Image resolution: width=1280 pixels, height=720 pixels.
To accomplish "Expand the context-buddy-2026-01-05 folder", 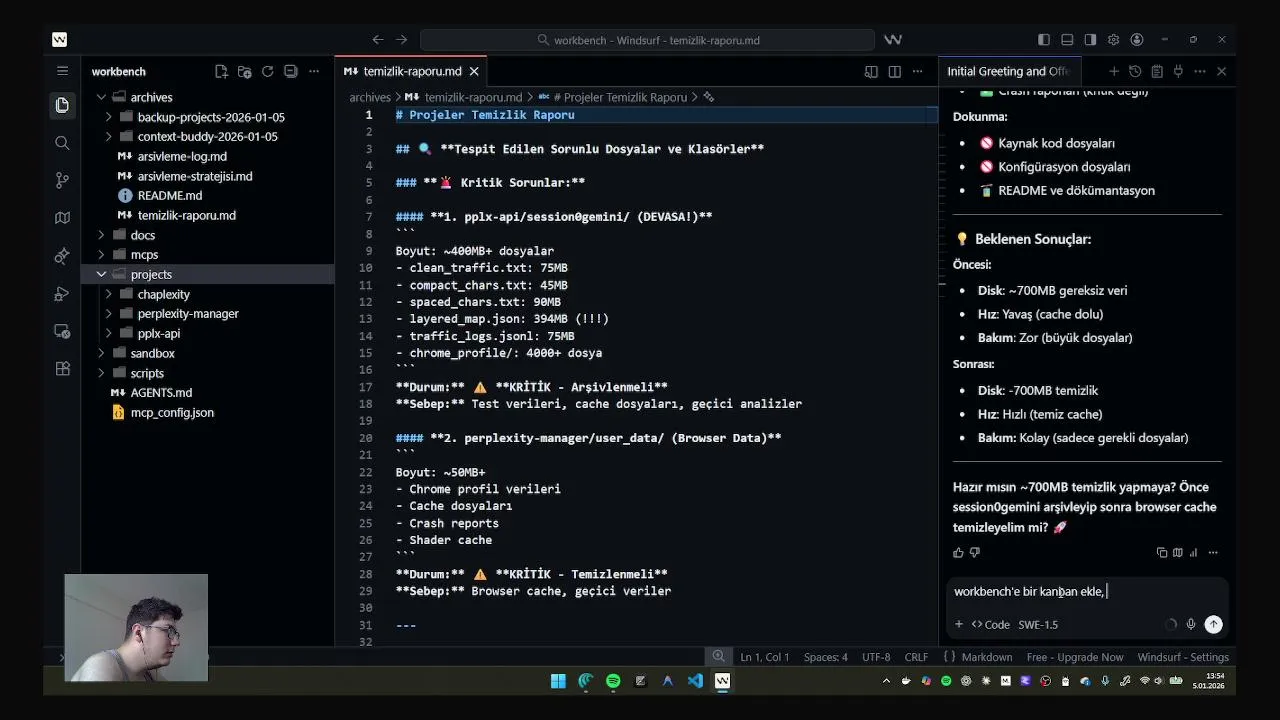I will coord(109,136).
